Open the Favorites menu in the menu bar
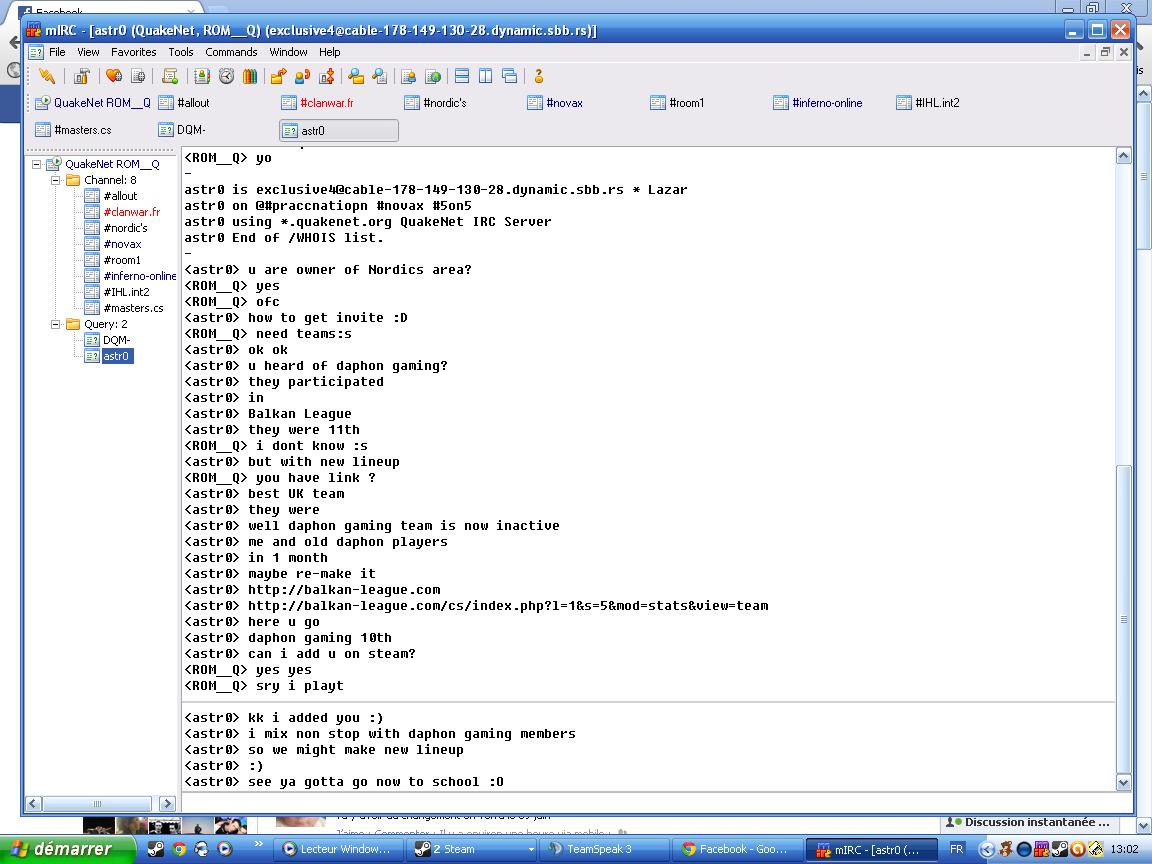The height and width of the screenshot is (864, 1152). point(133,52)
